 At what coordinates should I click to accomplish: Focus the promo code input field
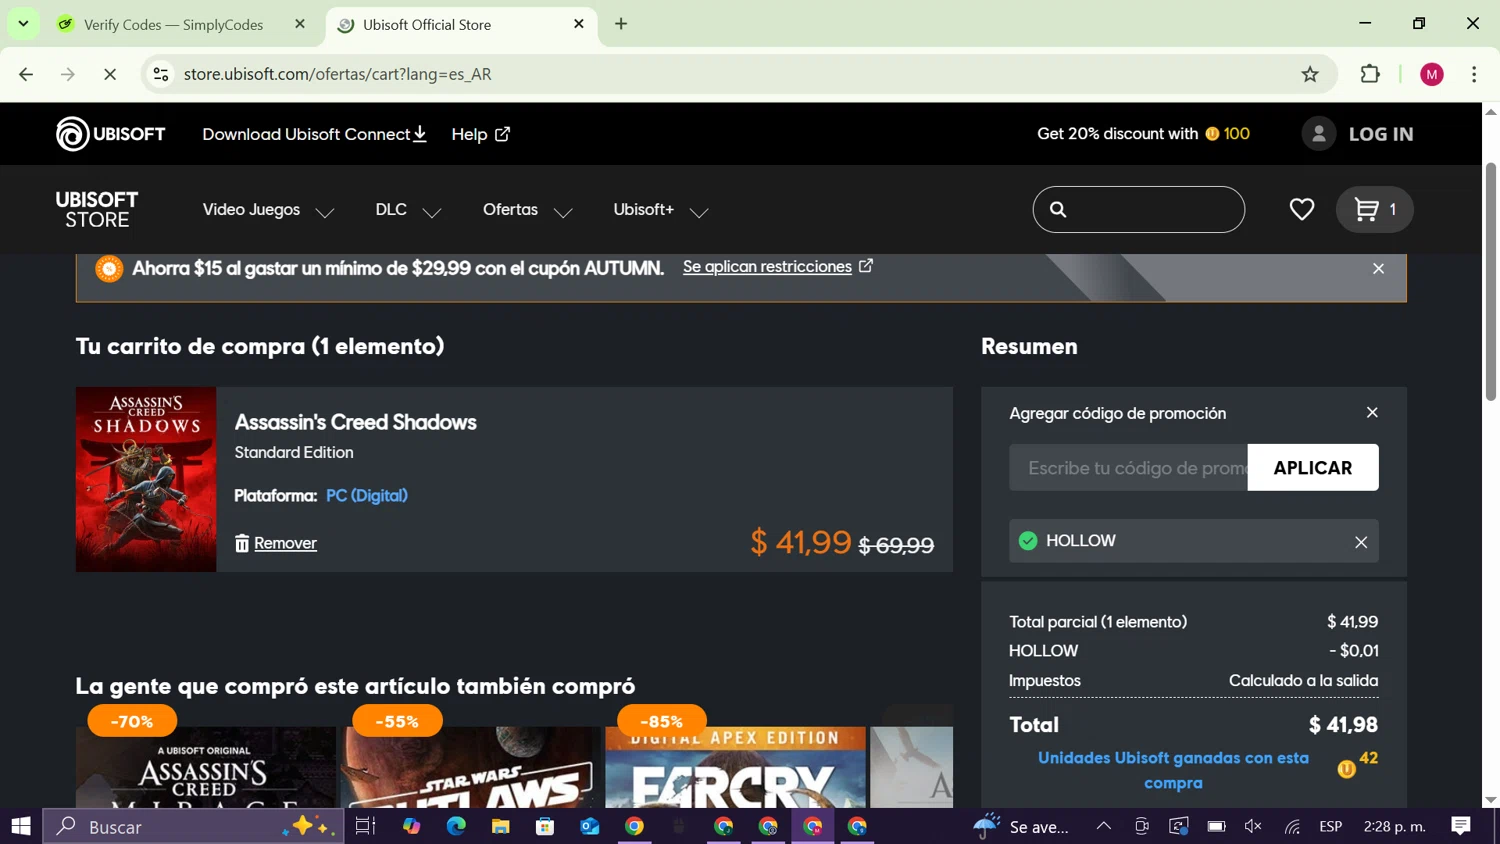click(1129, 468)
